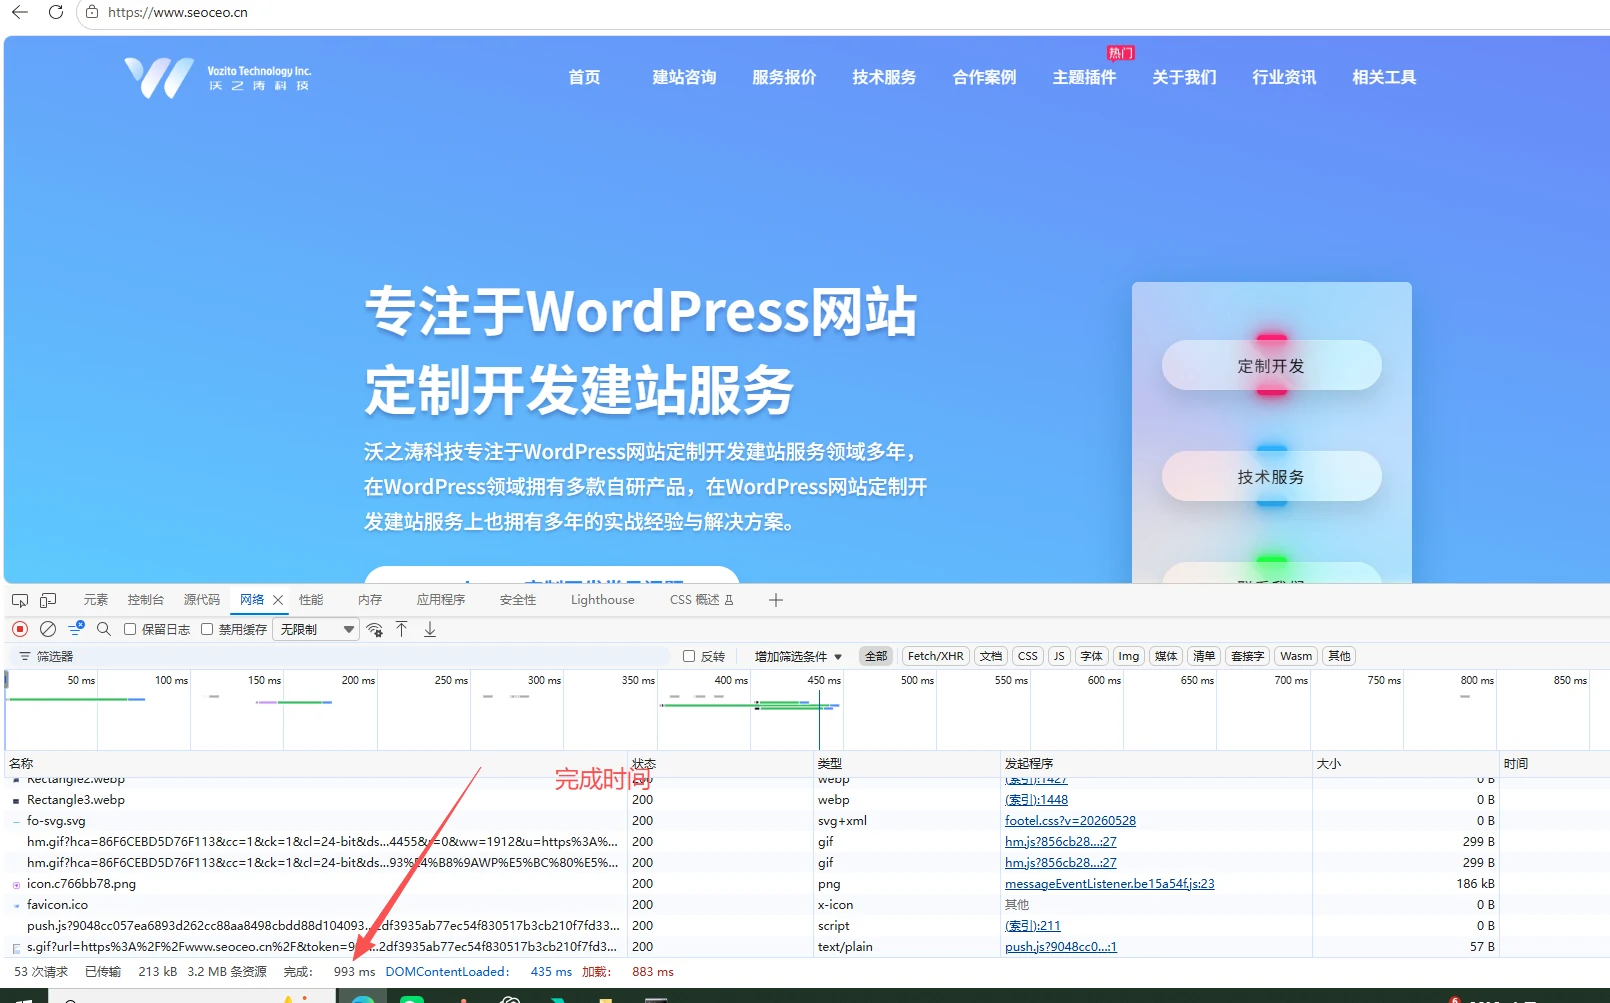Screen dimensions: 1610x1003
Task: Select the 全部 filter chip
Action: [x=876, y=656]
